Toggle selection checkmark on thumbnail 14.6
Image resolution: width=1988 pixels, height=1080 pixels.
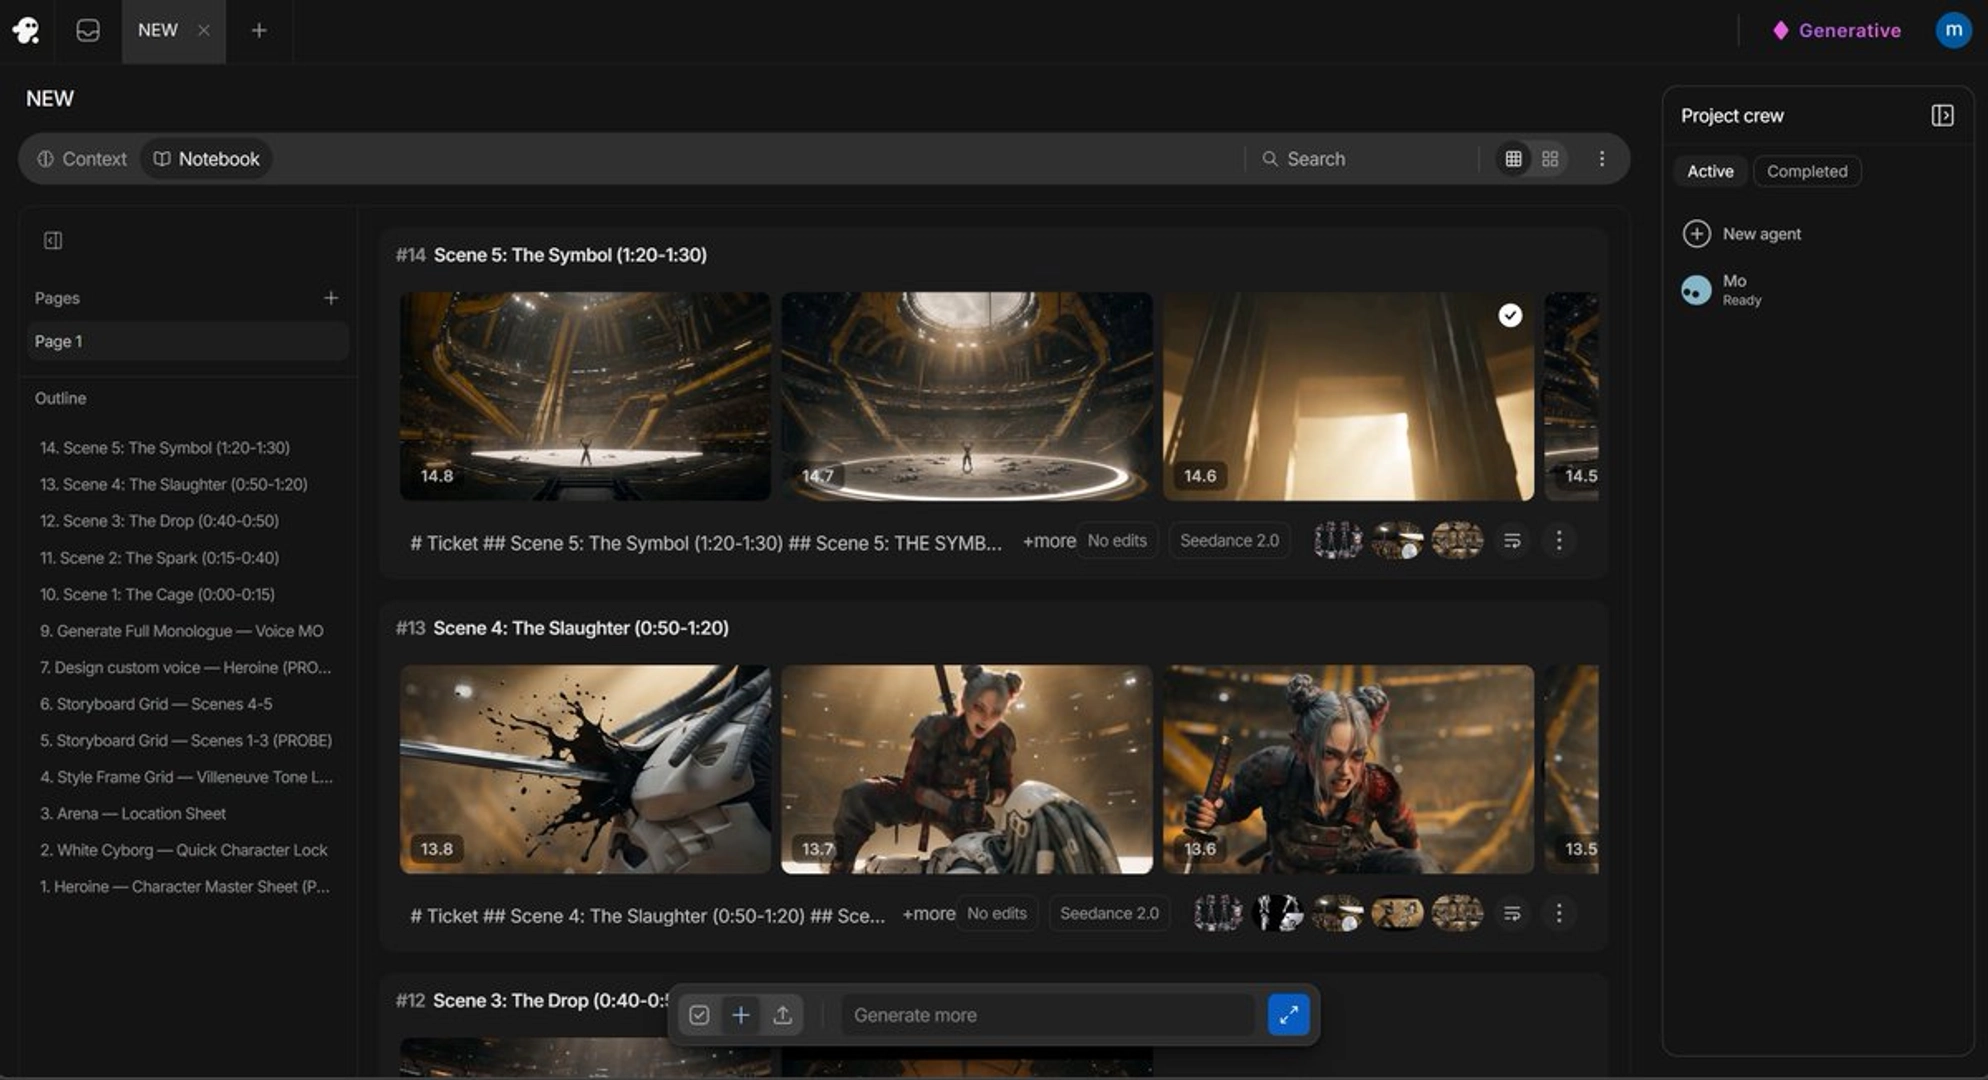point(1510,315)
